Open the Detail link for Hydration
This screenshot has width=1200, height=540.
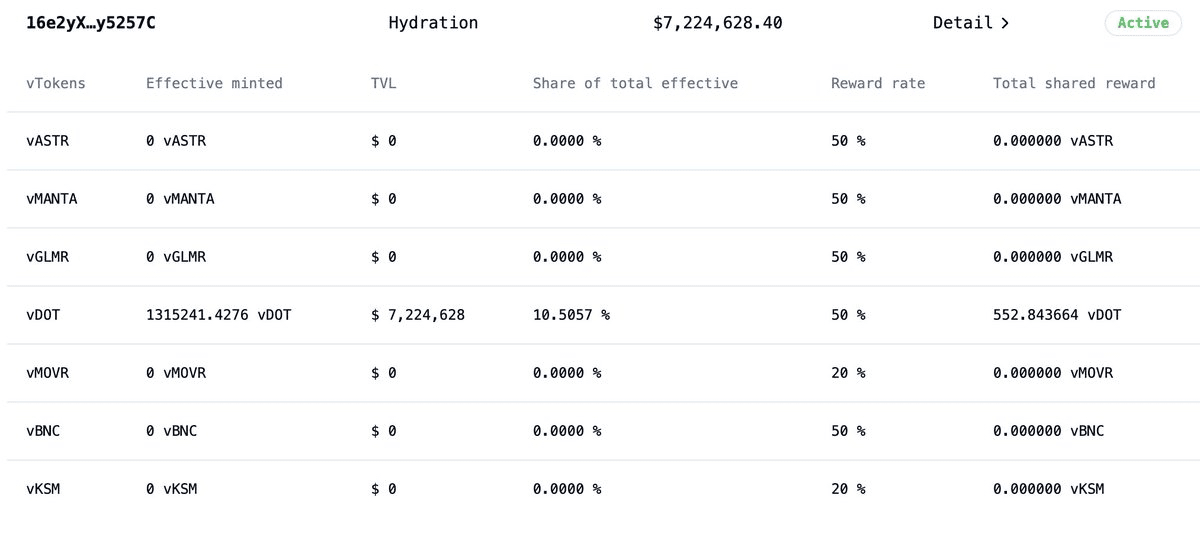pyautogui.click(x=964, y=22)
